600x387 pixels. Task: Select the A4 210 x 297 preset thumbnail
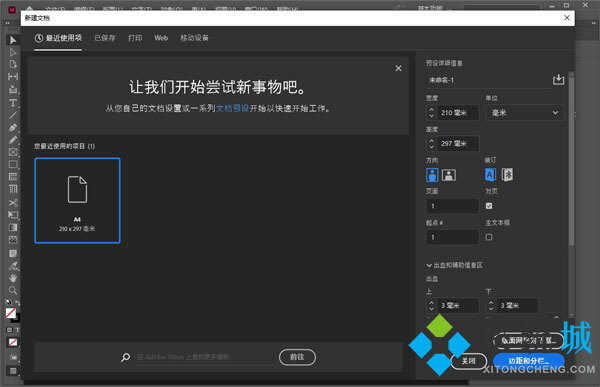(77, 201)
